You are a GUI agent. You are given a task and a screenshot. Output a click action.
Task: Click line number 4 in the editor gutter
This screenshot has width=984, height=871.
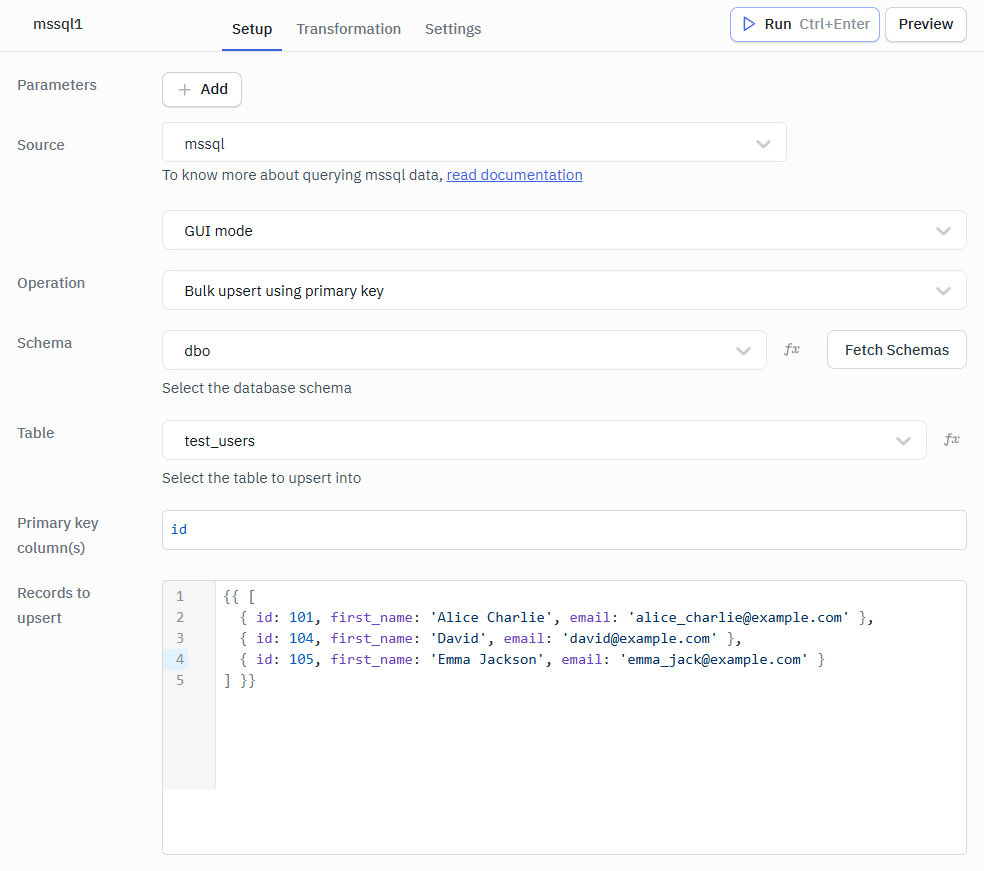(179, 660)
